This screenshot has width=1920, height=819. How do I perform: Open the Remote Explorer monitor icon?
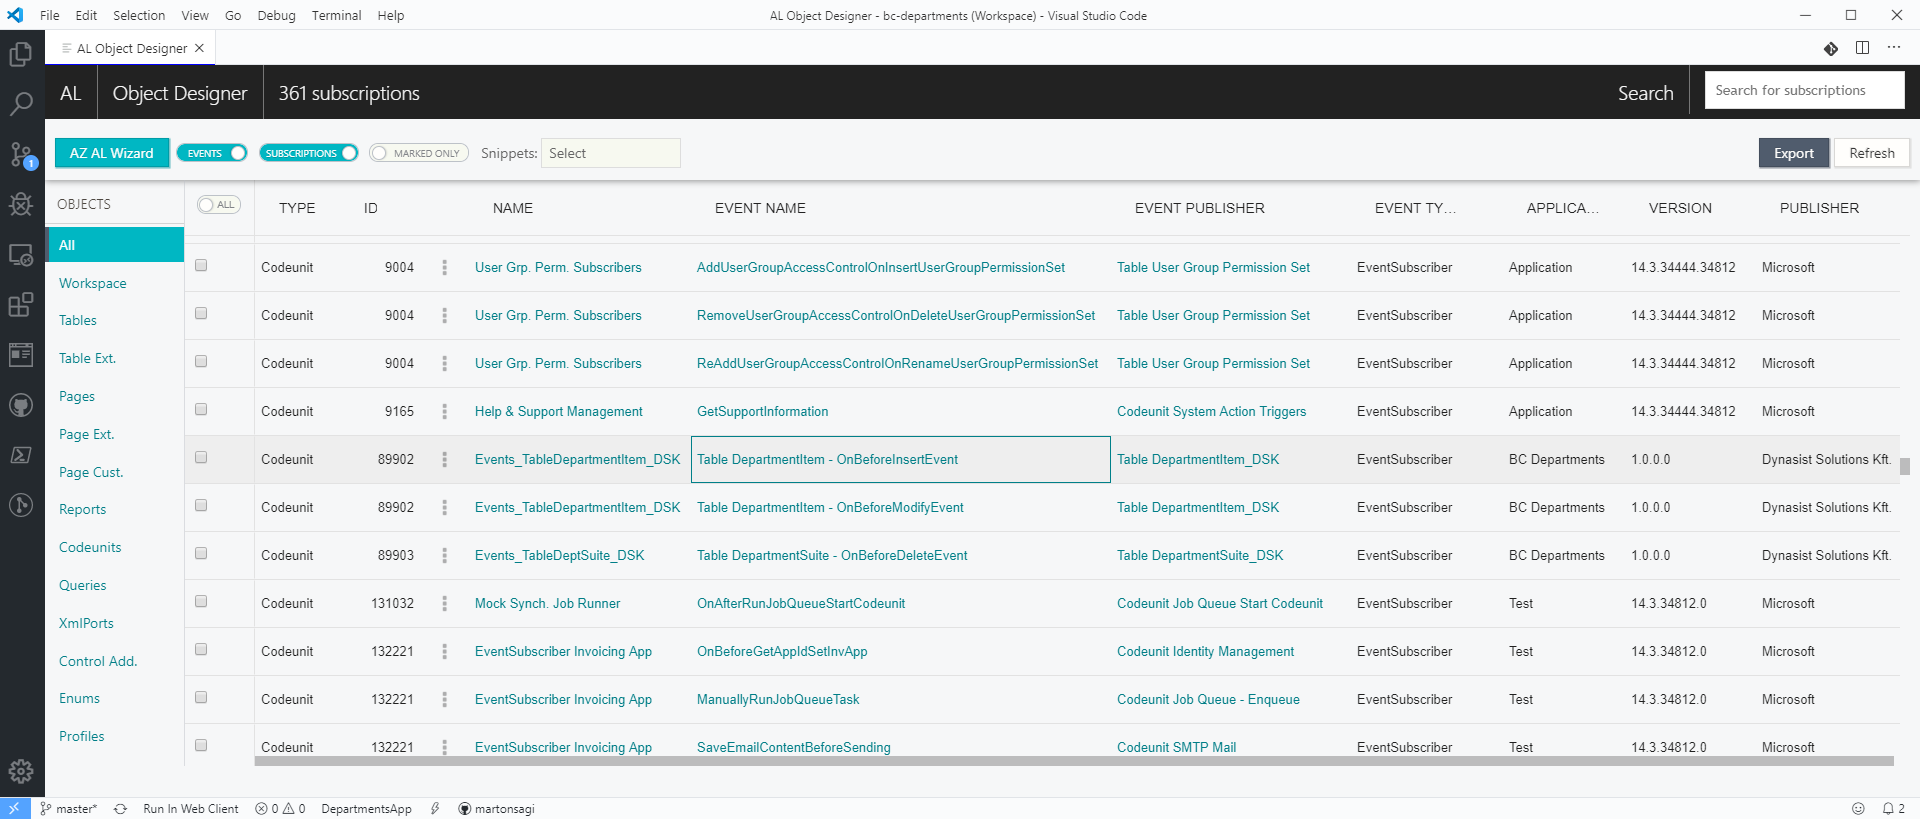pos(21,256)
